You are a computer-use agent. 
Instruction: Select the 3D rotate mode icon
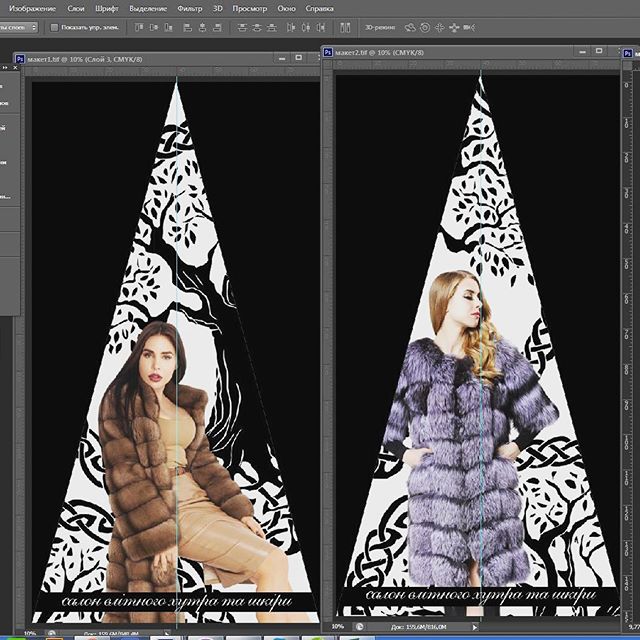pyautogui.click(x=410, y=28)
